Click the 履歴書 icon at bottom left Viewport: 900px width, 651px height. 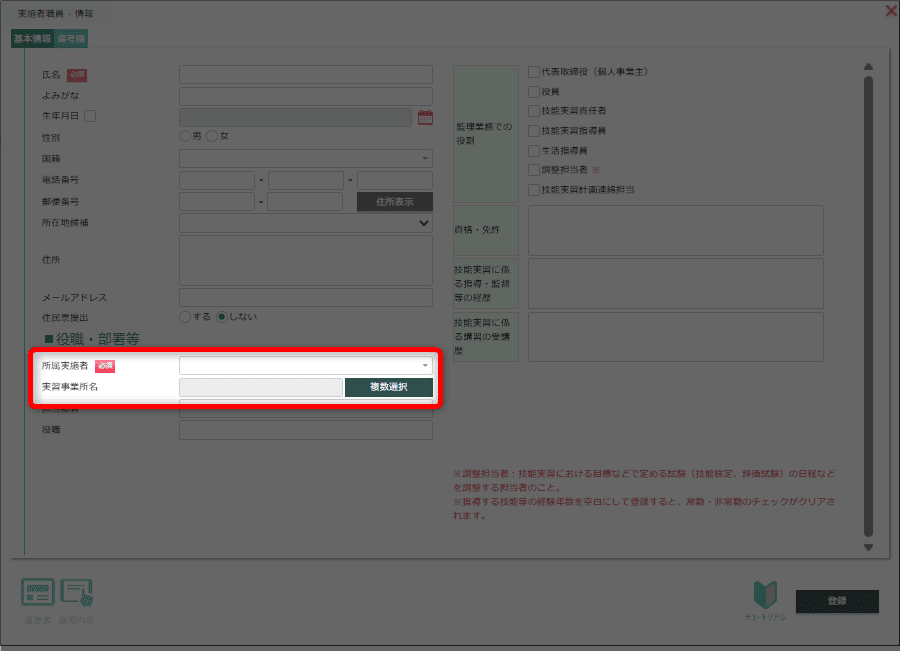tap(37, 593)
